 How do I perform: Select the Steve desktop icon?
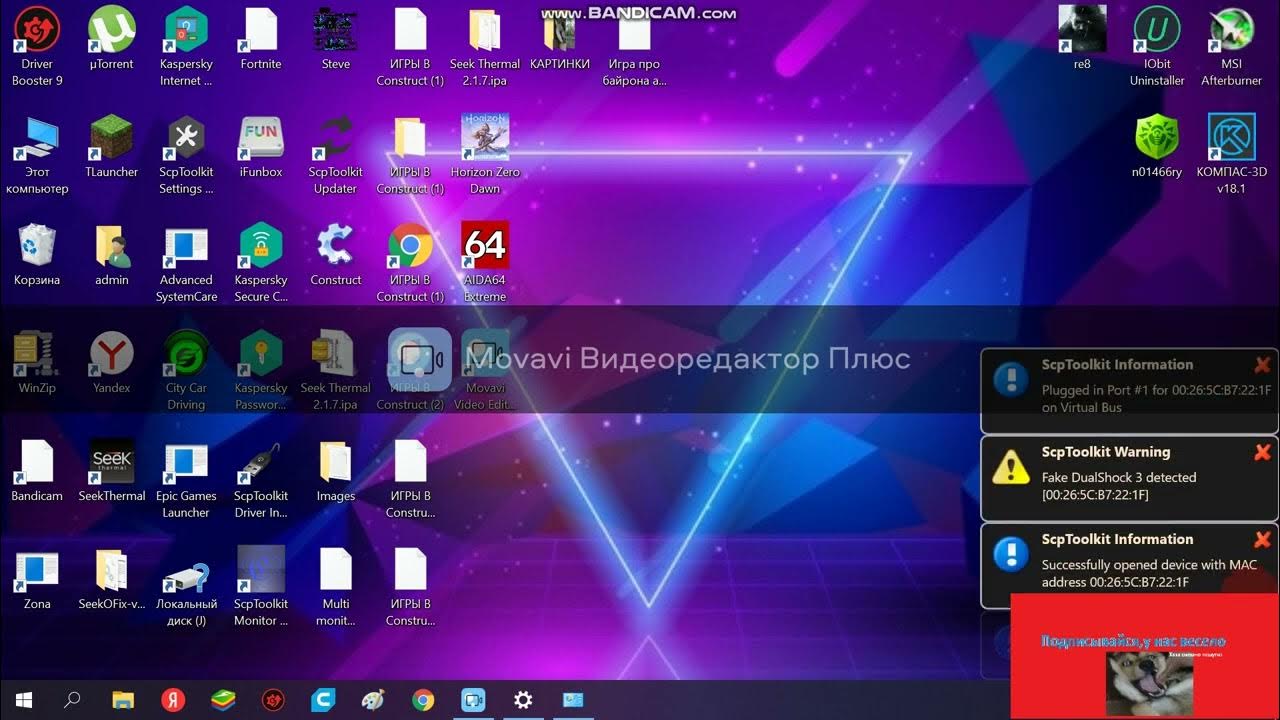336,30
